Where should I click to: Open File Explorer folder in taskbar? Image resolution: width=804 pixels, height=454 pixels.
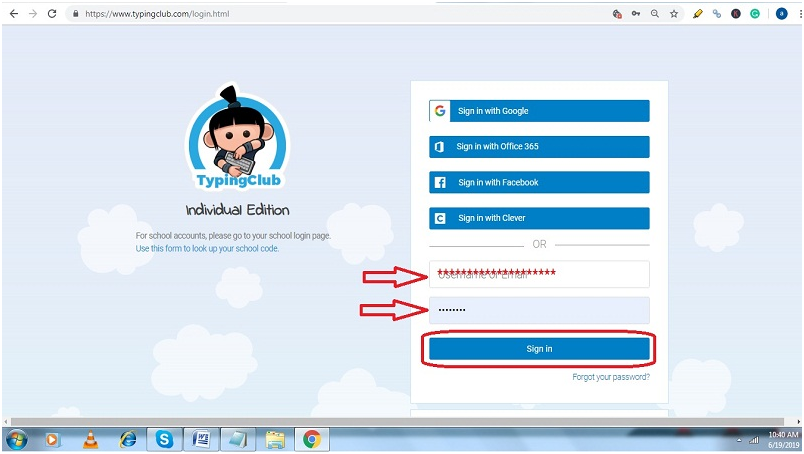[x=275, y=440]
